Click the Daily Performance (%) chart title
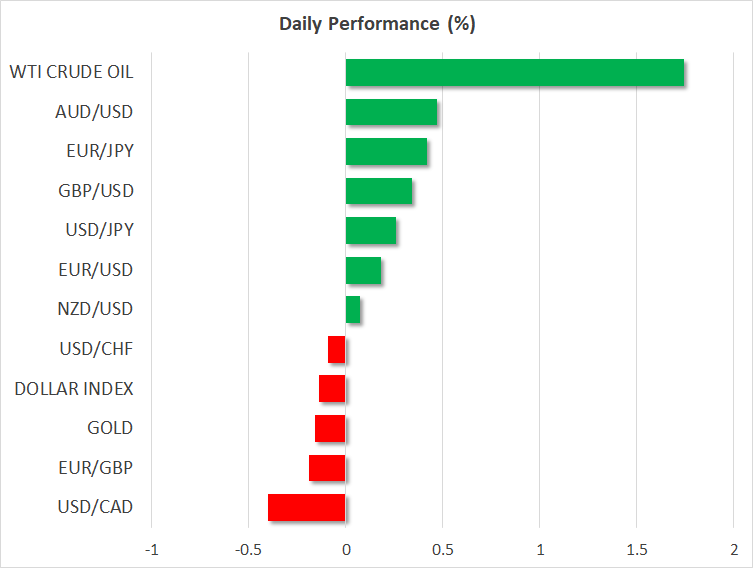753x568 pixels. click(376, 24)
